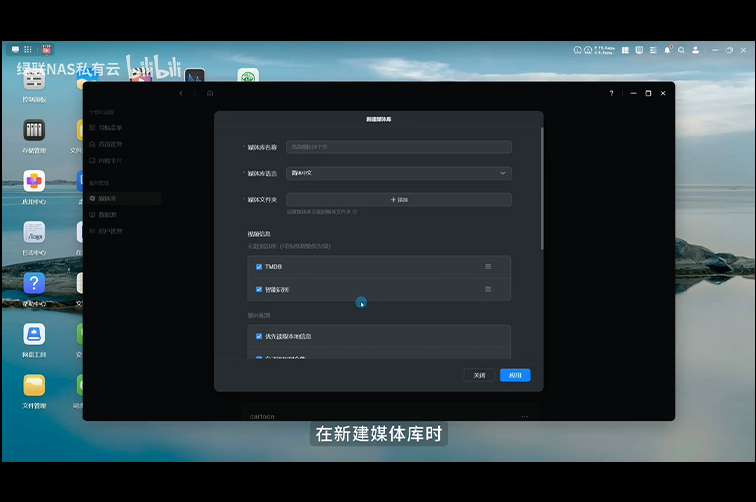
Task: Open the 控制面板 desktop icon
Action: click(x=34, y=80)
